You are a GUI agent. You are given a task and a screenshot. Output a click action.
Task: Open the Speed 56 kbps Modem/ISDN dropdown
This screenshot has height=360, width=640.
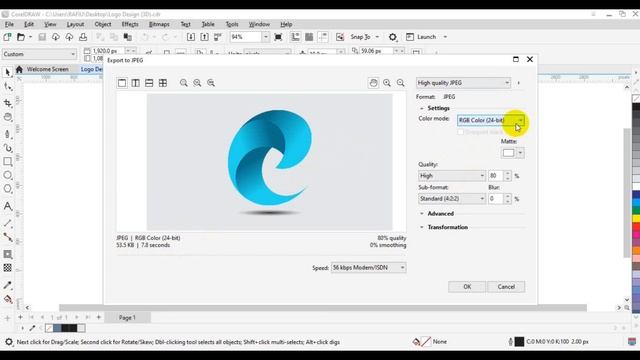click(368, 267)
